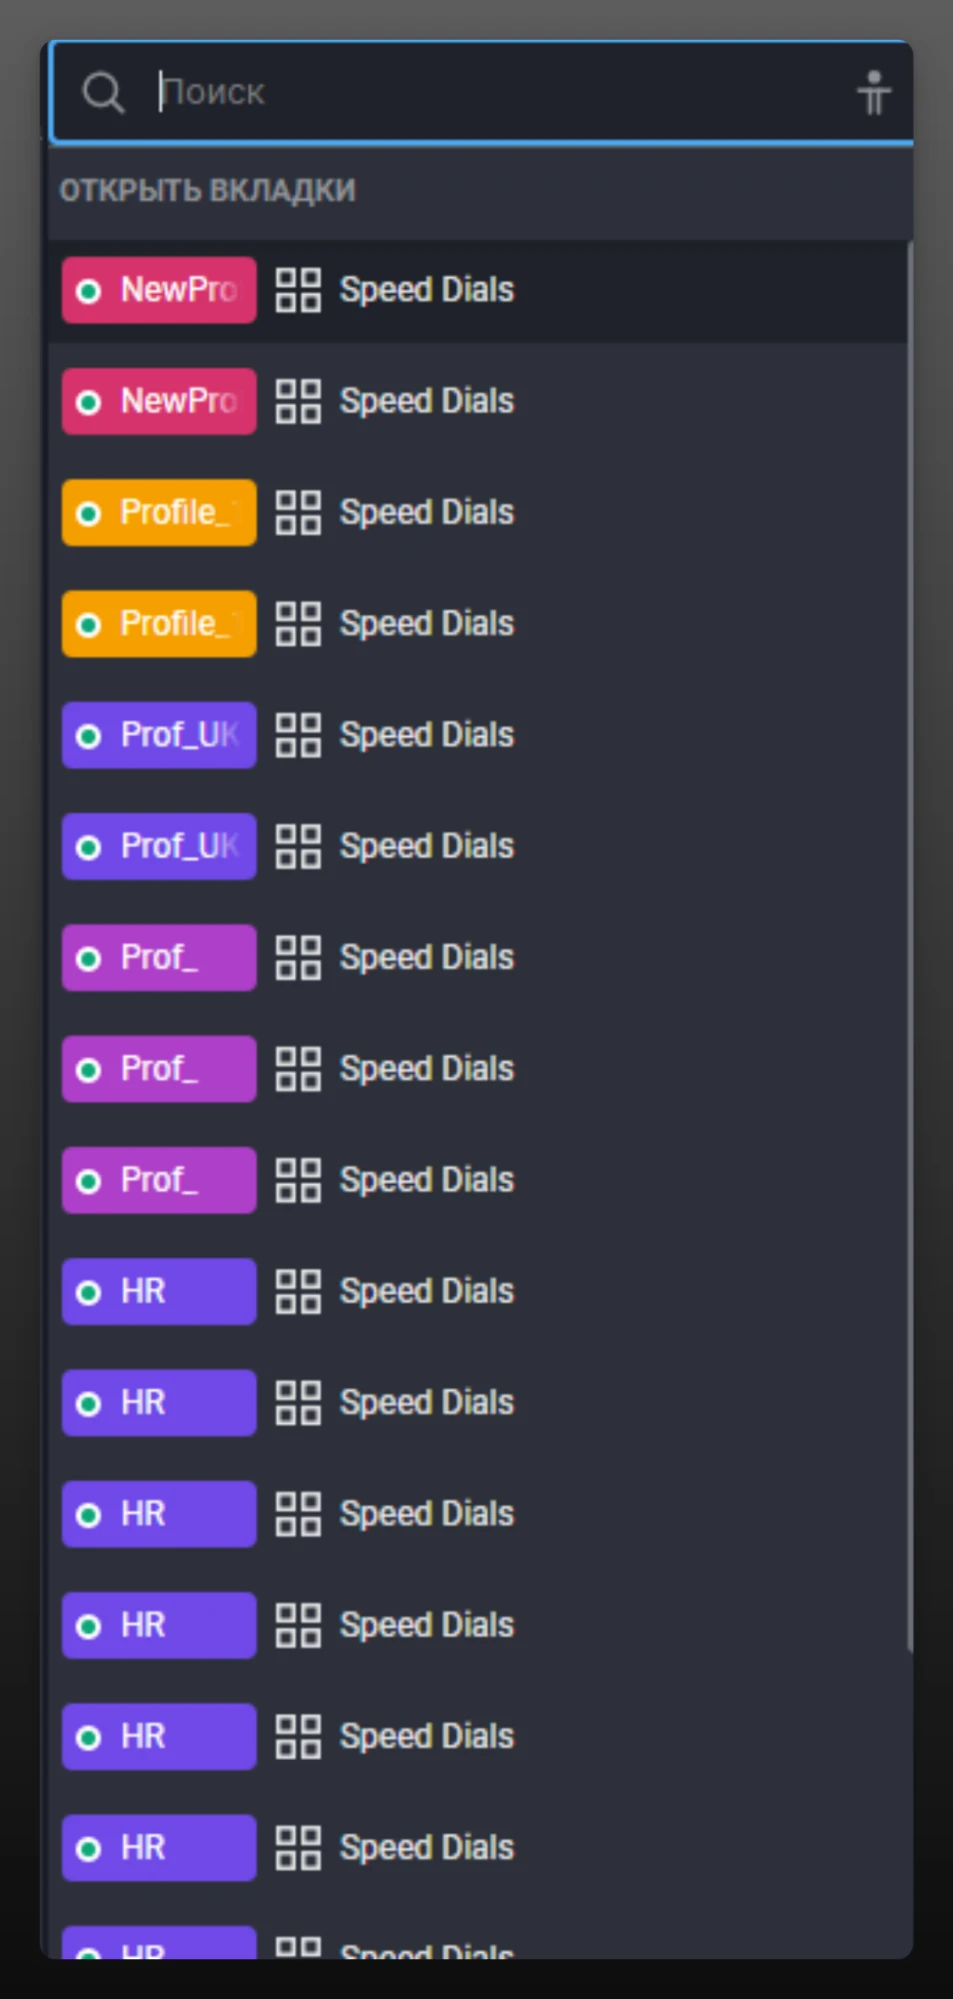Click the vertical scrollbar of tab list
This screenshot has height=1999, width=953.
[909, 946]
